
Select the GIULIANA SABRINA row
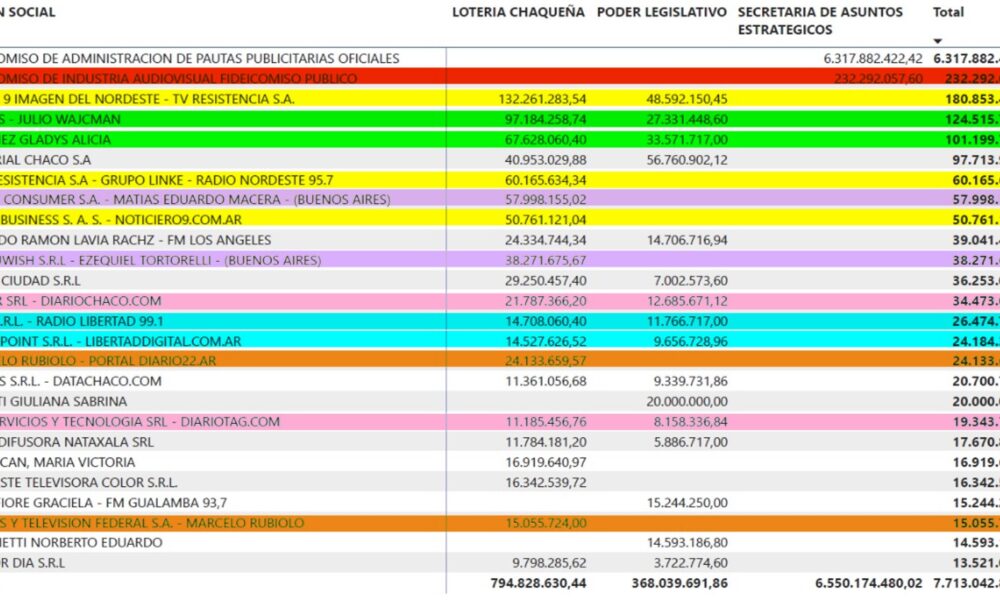click(x=500, y=402)
